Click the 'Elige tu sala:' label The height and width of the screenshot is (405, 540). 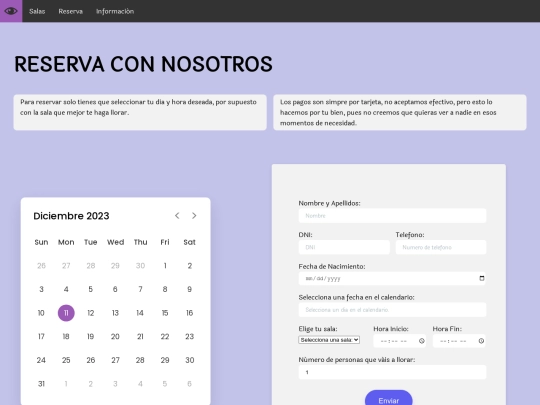point(318,329)
